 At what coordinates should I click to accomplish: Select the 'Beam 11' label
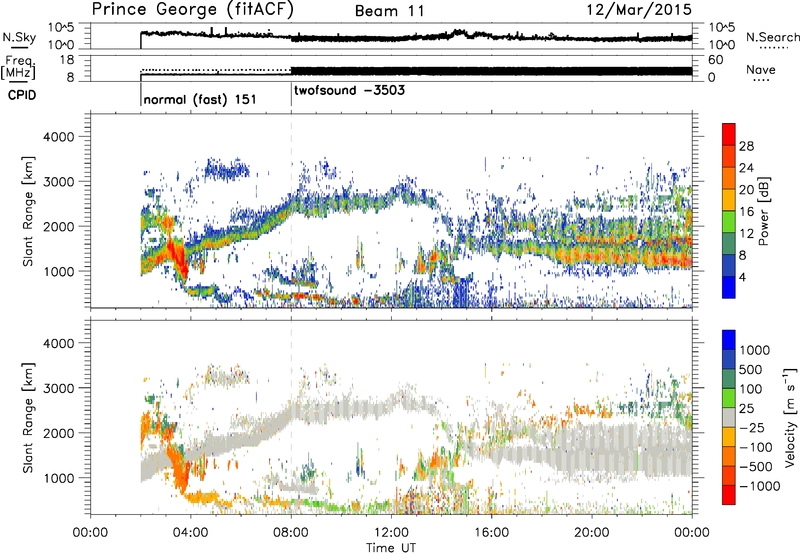click(390, 11)
